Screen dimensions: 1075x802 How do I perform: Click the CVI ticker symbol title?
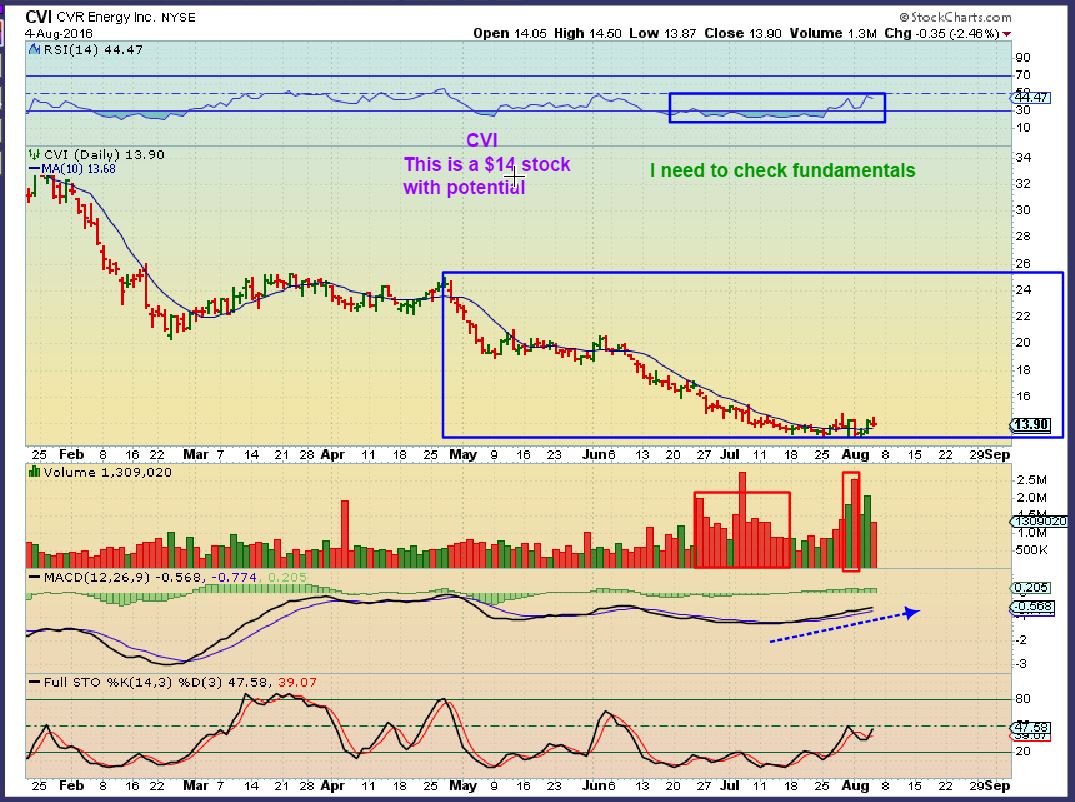pos(39,16)
